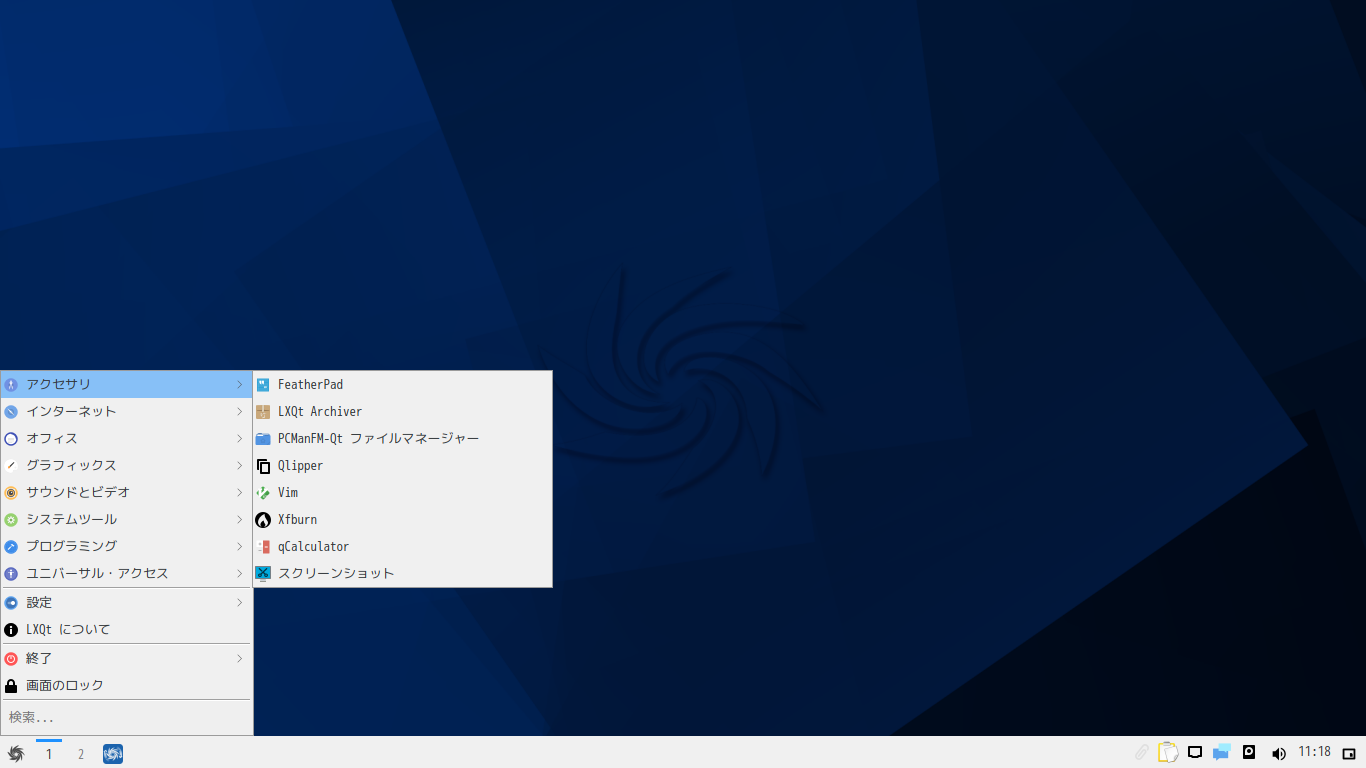Image resolution: width=1366 pixels, height=768 pixels.
Task: Click the qCalculator label text
Action: [313, 546]
